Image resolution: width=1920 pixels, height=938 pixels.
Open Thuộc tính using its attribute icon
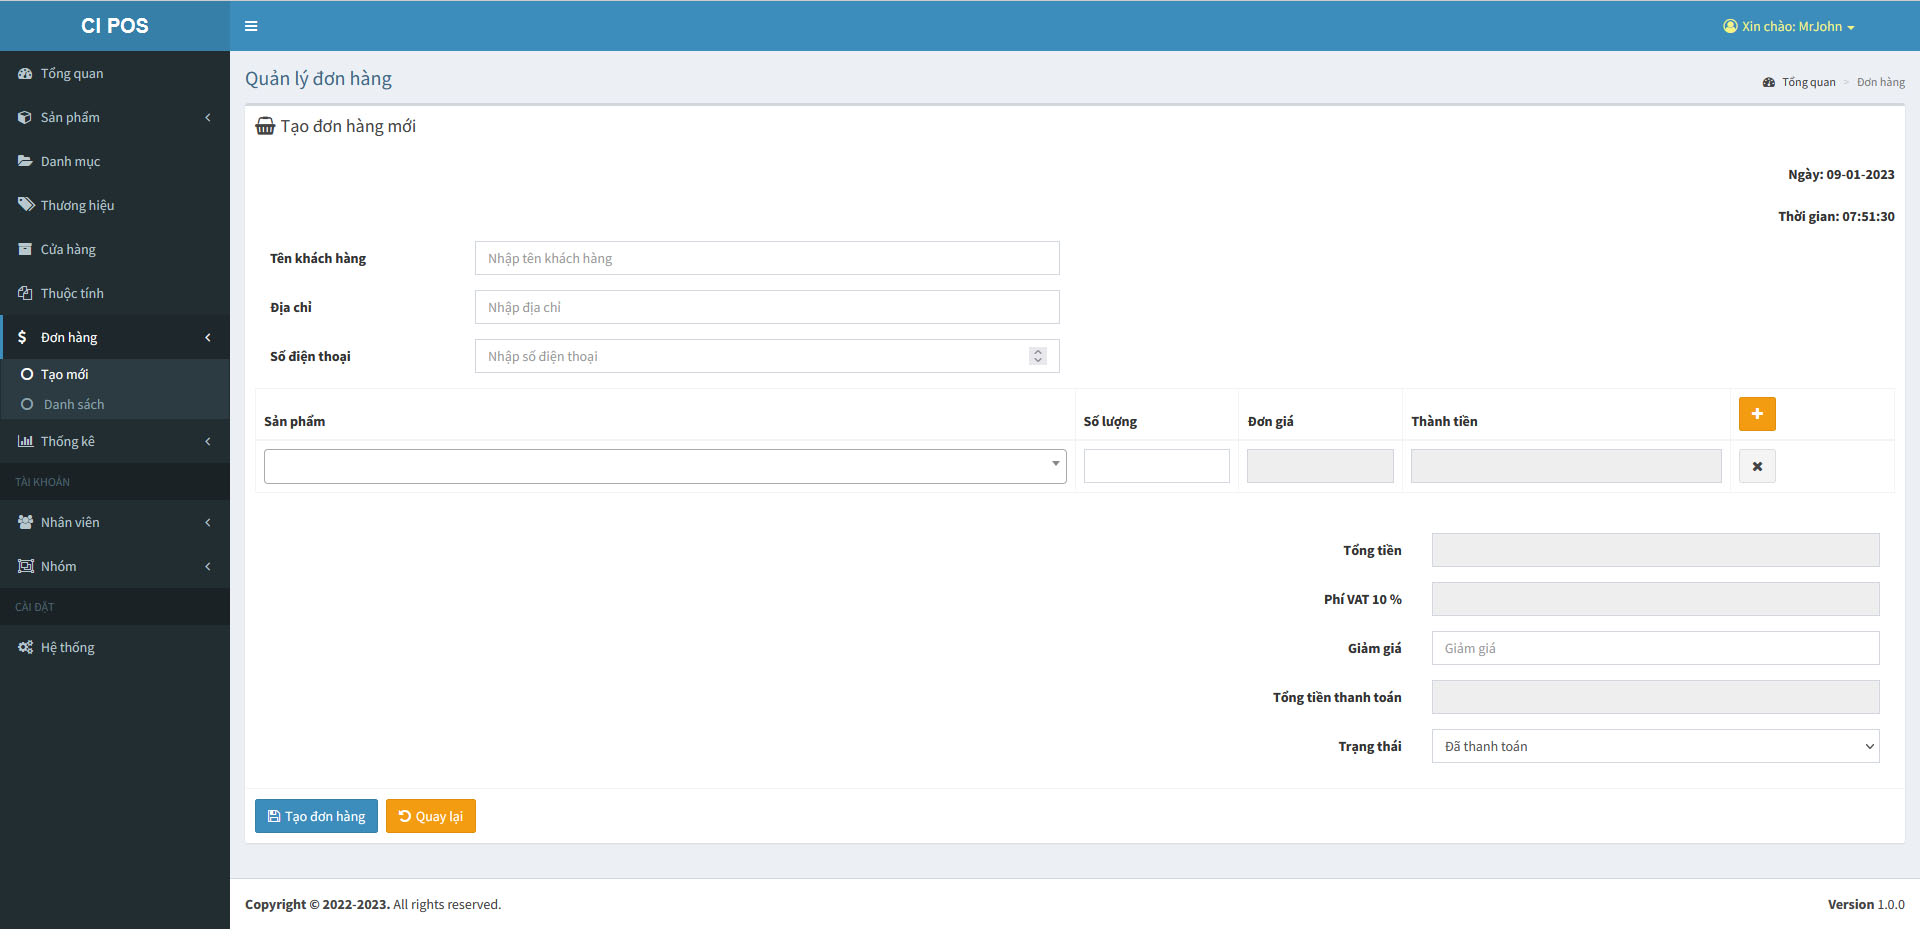click(24, 292)
